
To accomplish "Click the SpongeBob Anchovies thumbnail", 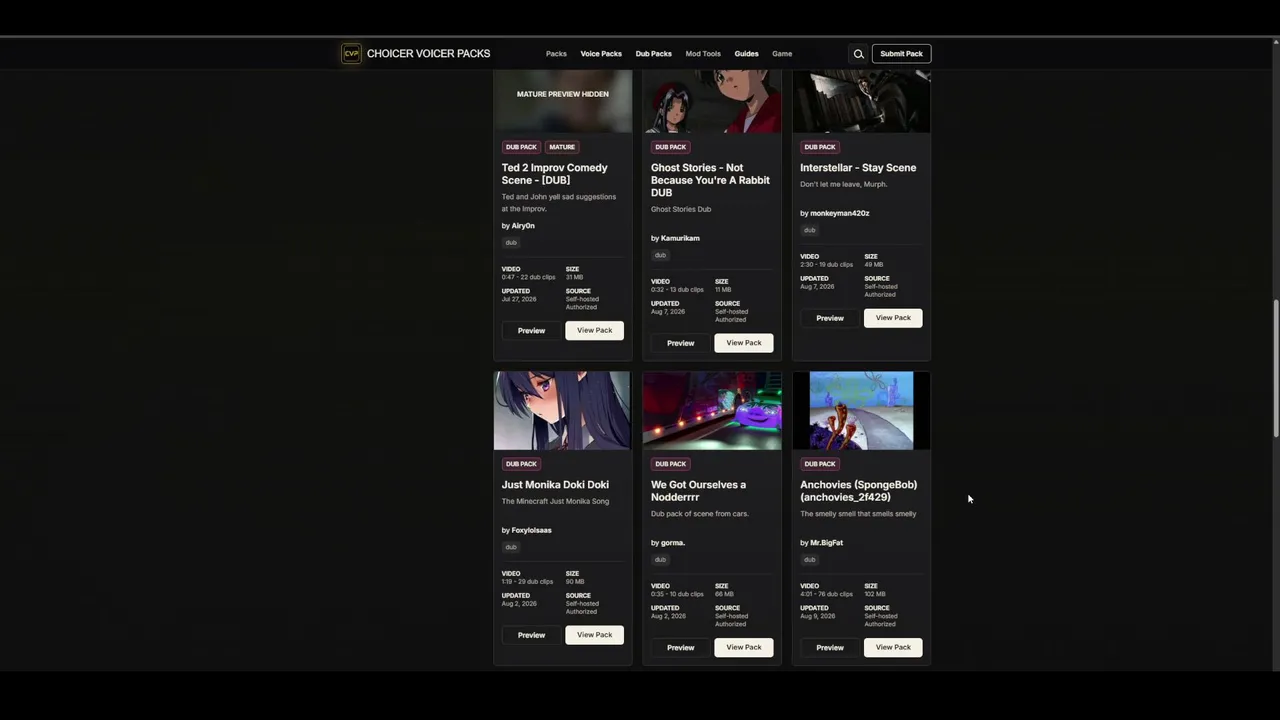I will coord(861,411).
